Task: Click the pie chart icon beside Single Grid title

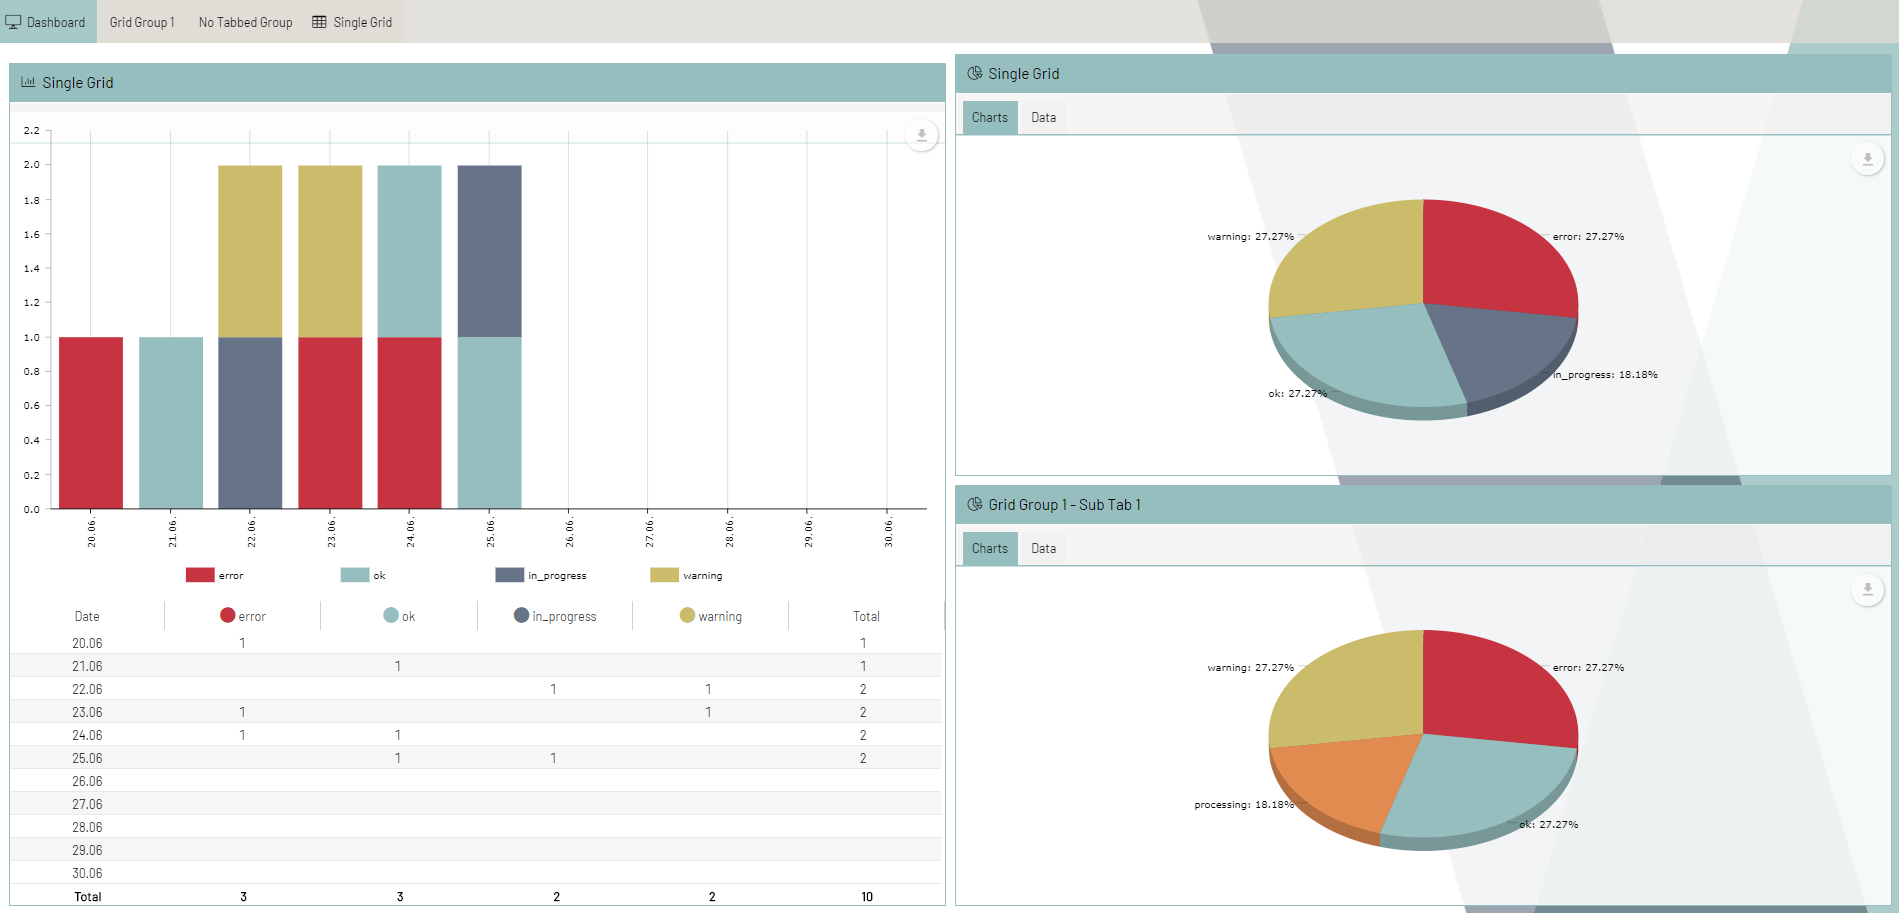Action: coord(974,73)
